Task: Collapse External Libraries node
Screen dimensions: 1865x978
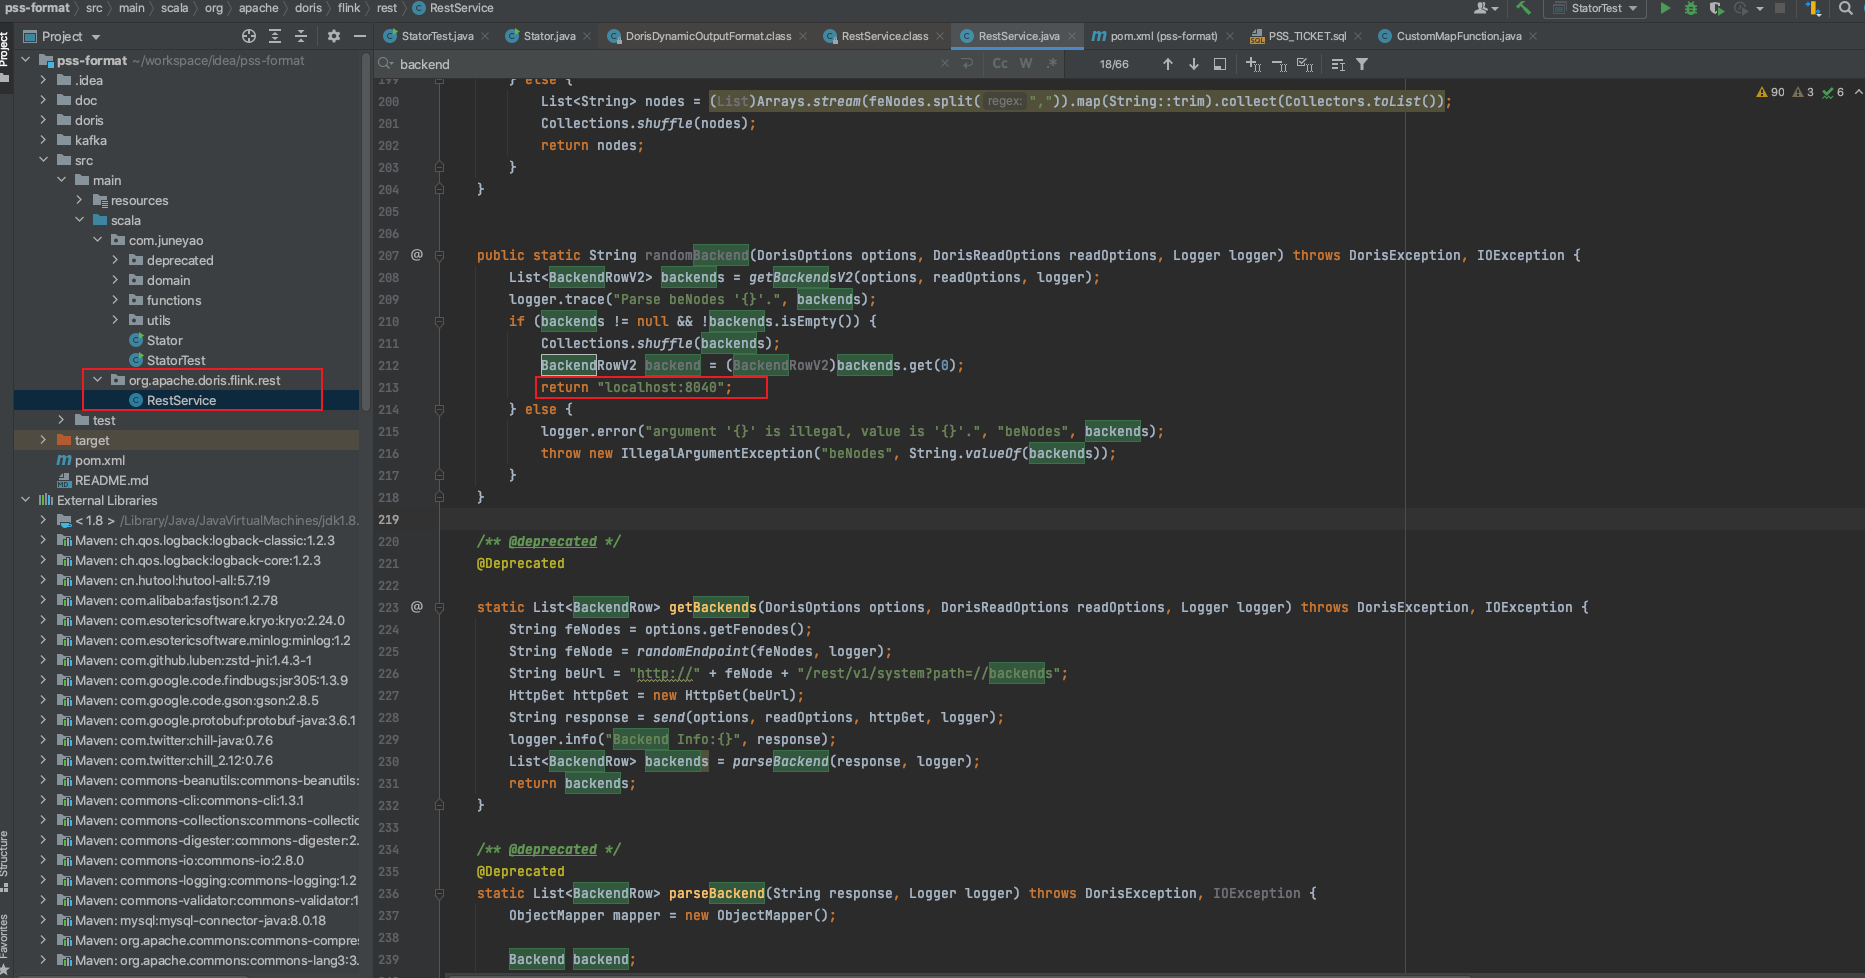Action: click(25, 500)
